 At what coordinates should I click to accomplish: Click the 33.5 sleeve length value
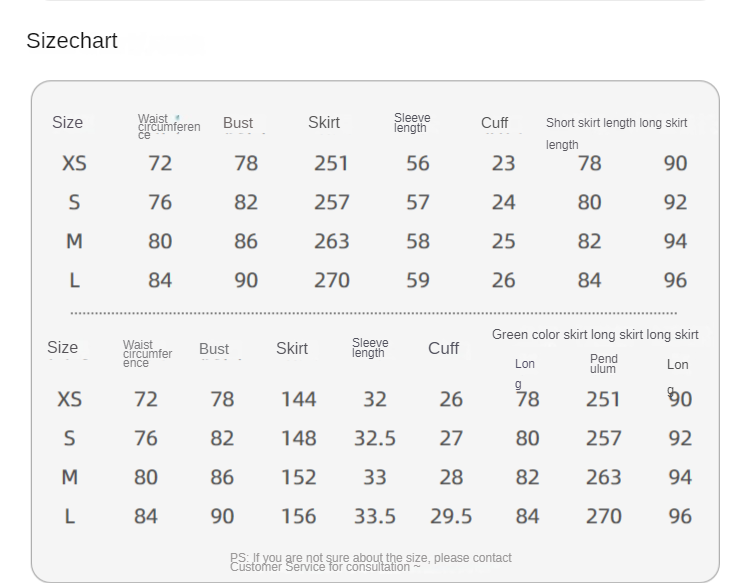pyautogui.click(x=375, y=516)
